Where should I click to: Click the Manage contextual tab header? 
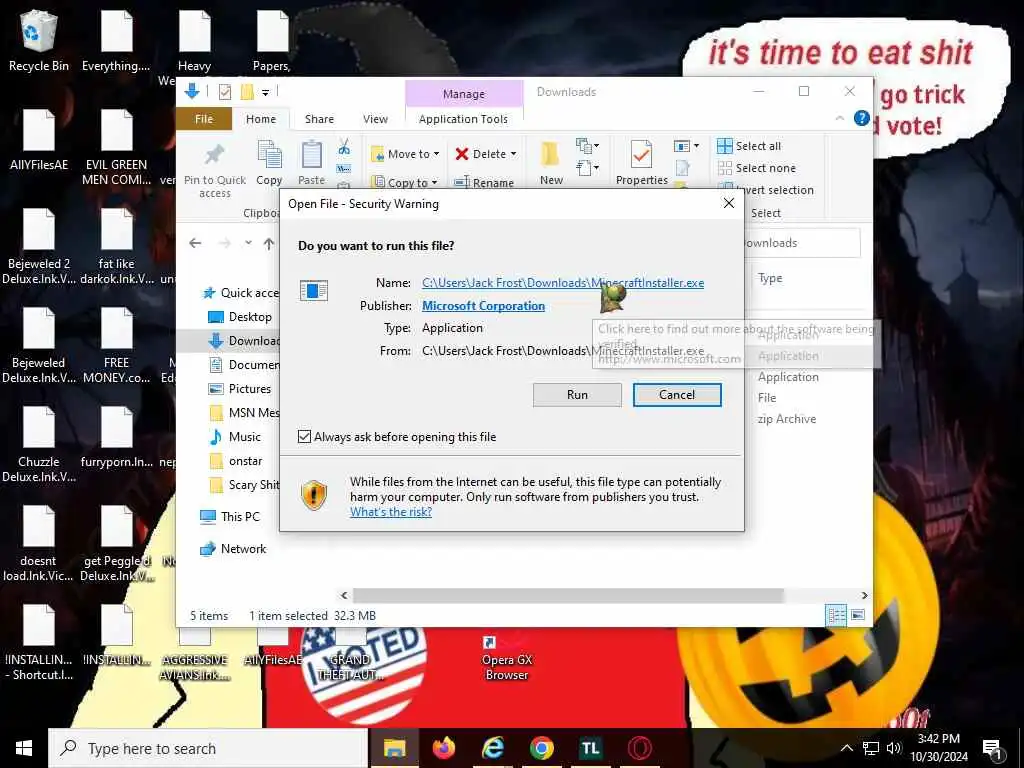464,93
